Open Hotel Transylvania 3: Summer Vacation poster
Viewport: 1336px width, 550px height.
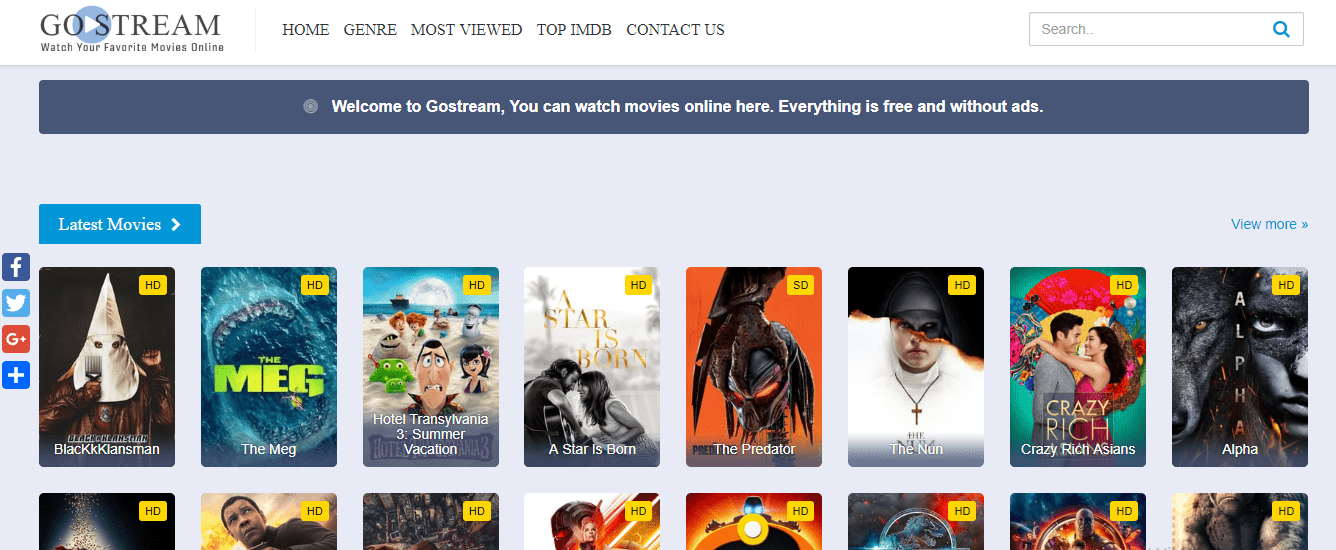point(431,367)
